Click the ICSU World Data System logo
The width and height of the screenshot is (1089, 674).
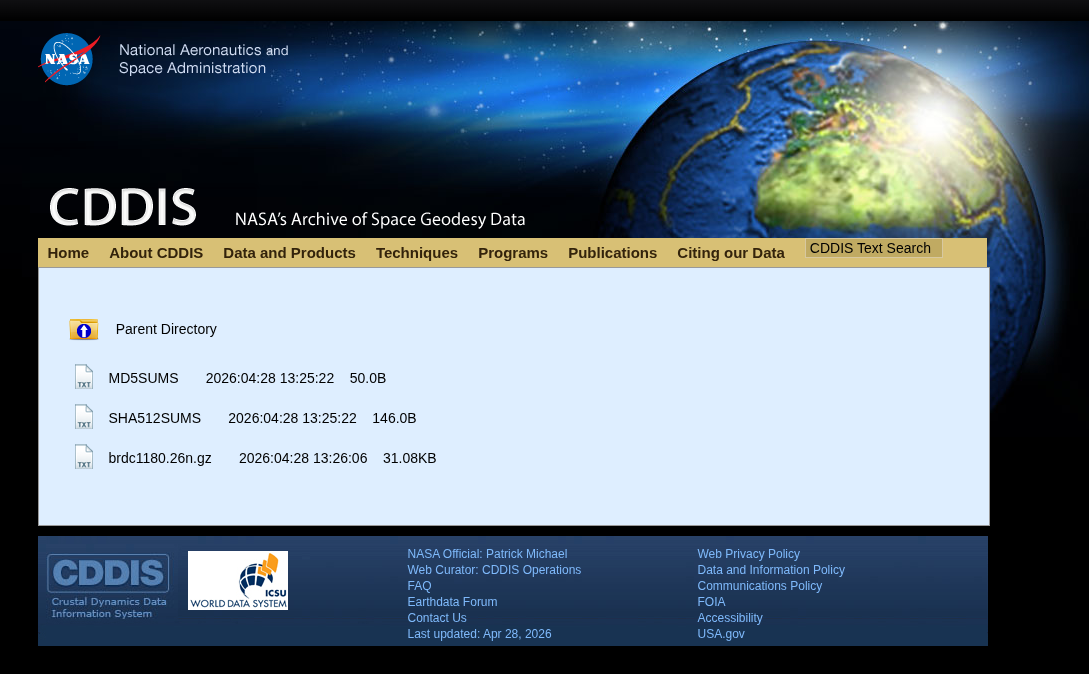238,581
